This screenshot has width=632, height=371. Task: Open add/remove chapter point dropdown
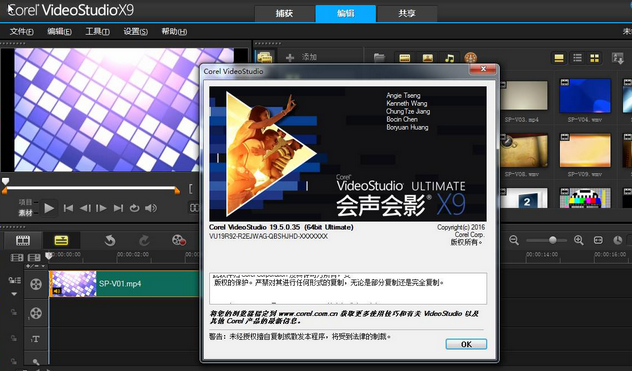coord(36,266)
